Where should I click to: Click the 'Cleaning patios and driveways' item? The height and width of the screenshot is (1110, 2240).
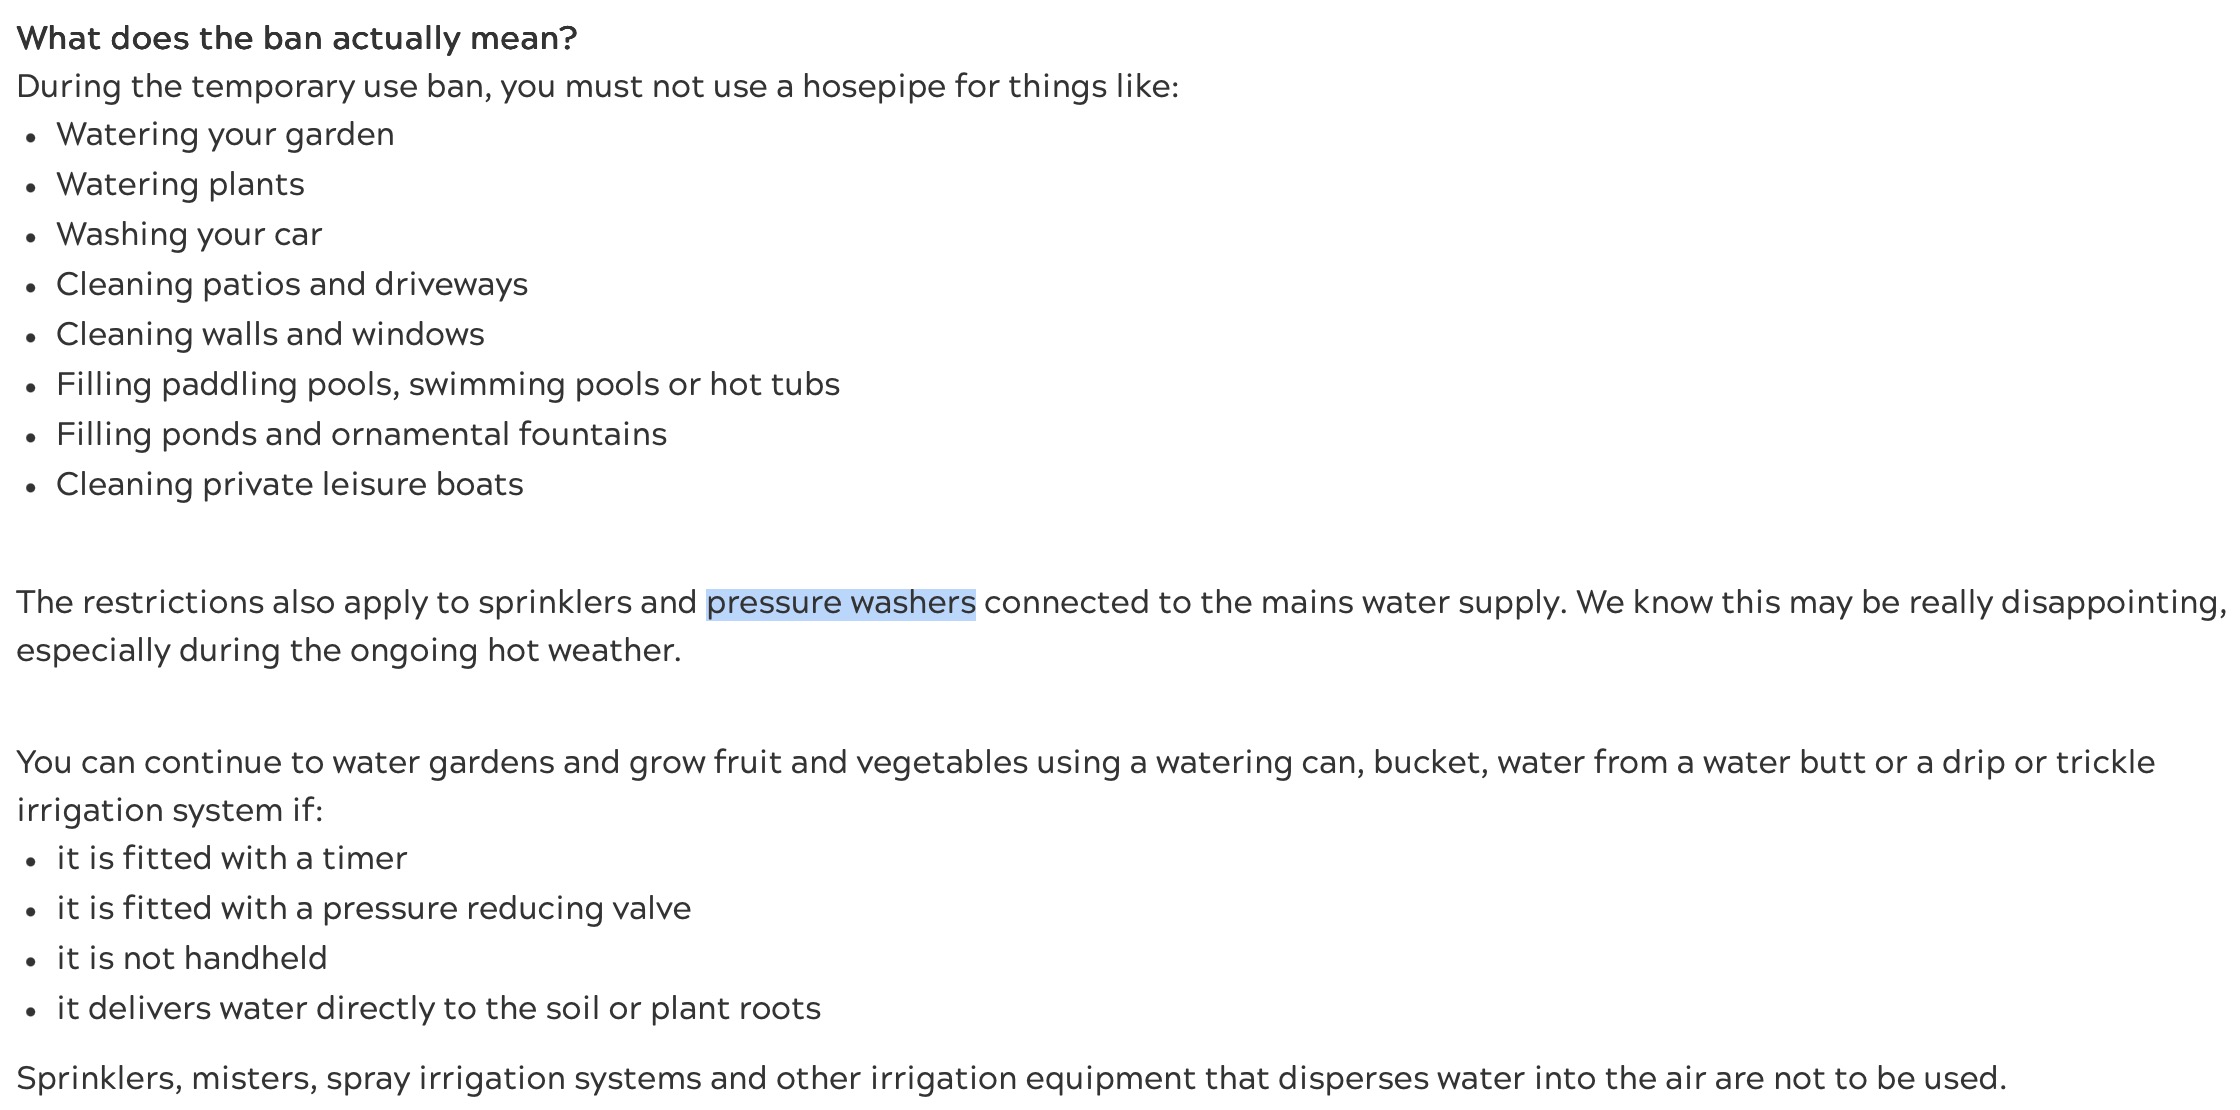pos(292,284)
